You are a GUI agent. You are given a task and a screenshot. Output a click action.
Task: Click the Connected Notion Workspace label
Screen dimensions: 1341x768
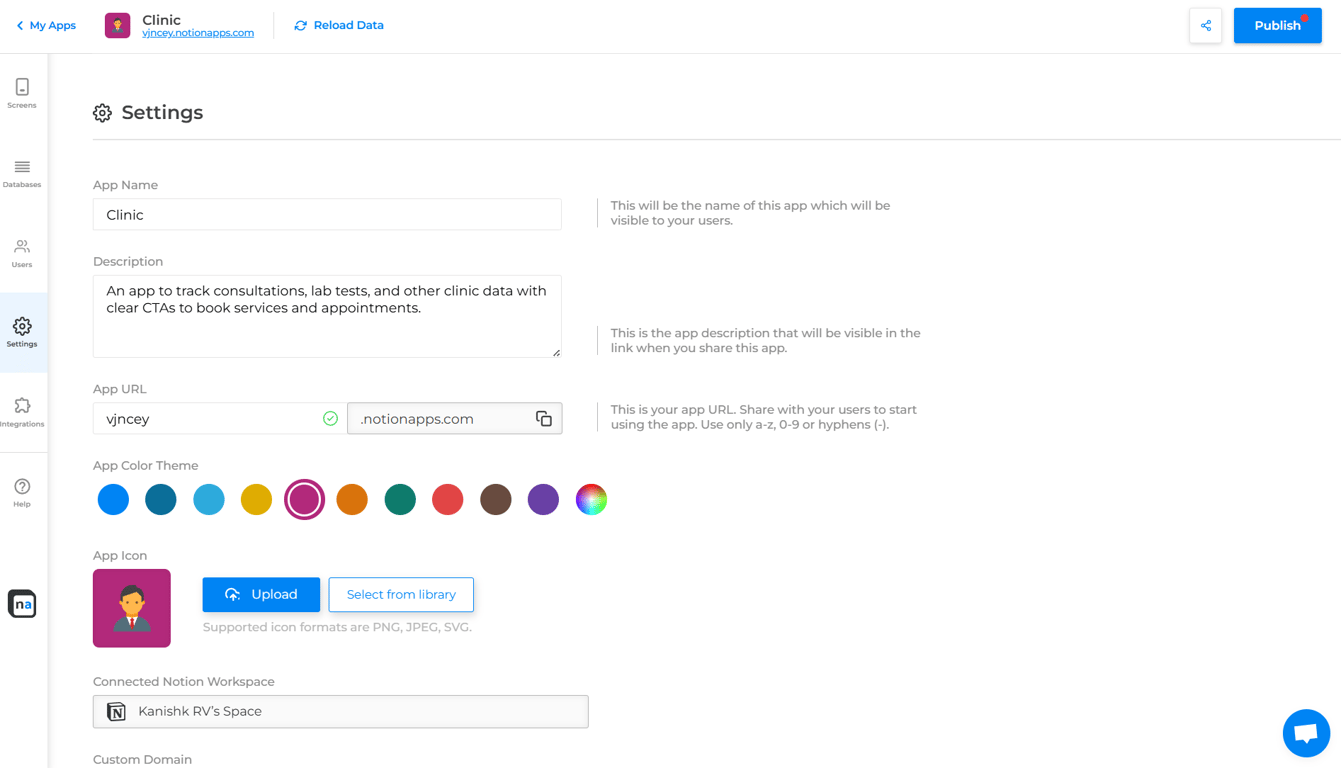(x=184, y=682)
